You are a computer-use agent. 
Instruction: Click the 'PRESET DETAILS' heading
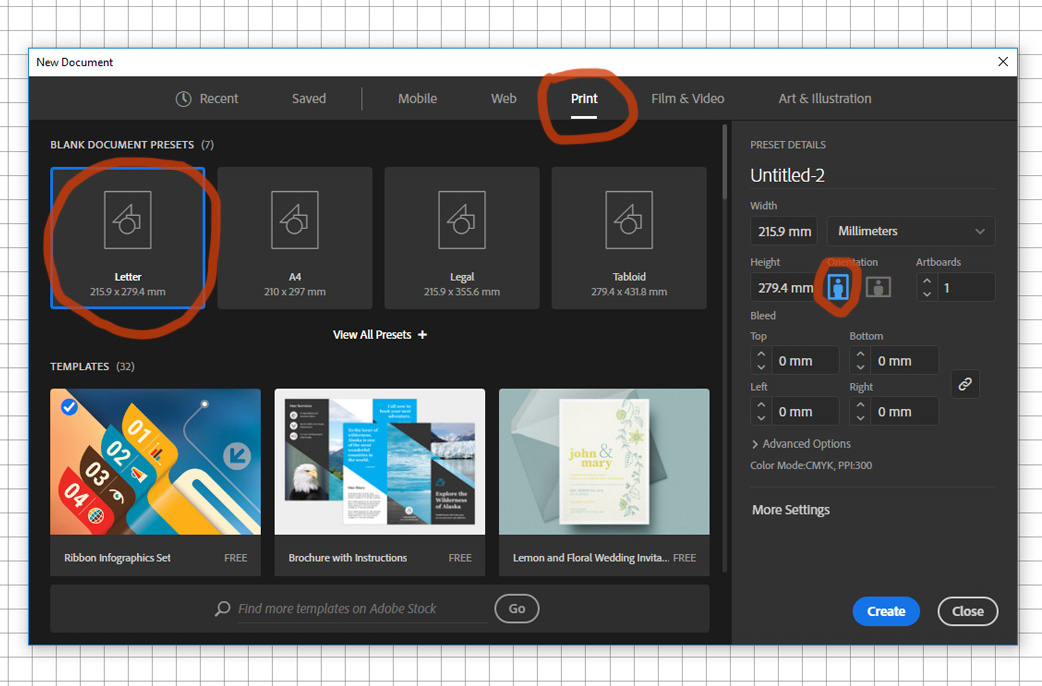point(787,144)
